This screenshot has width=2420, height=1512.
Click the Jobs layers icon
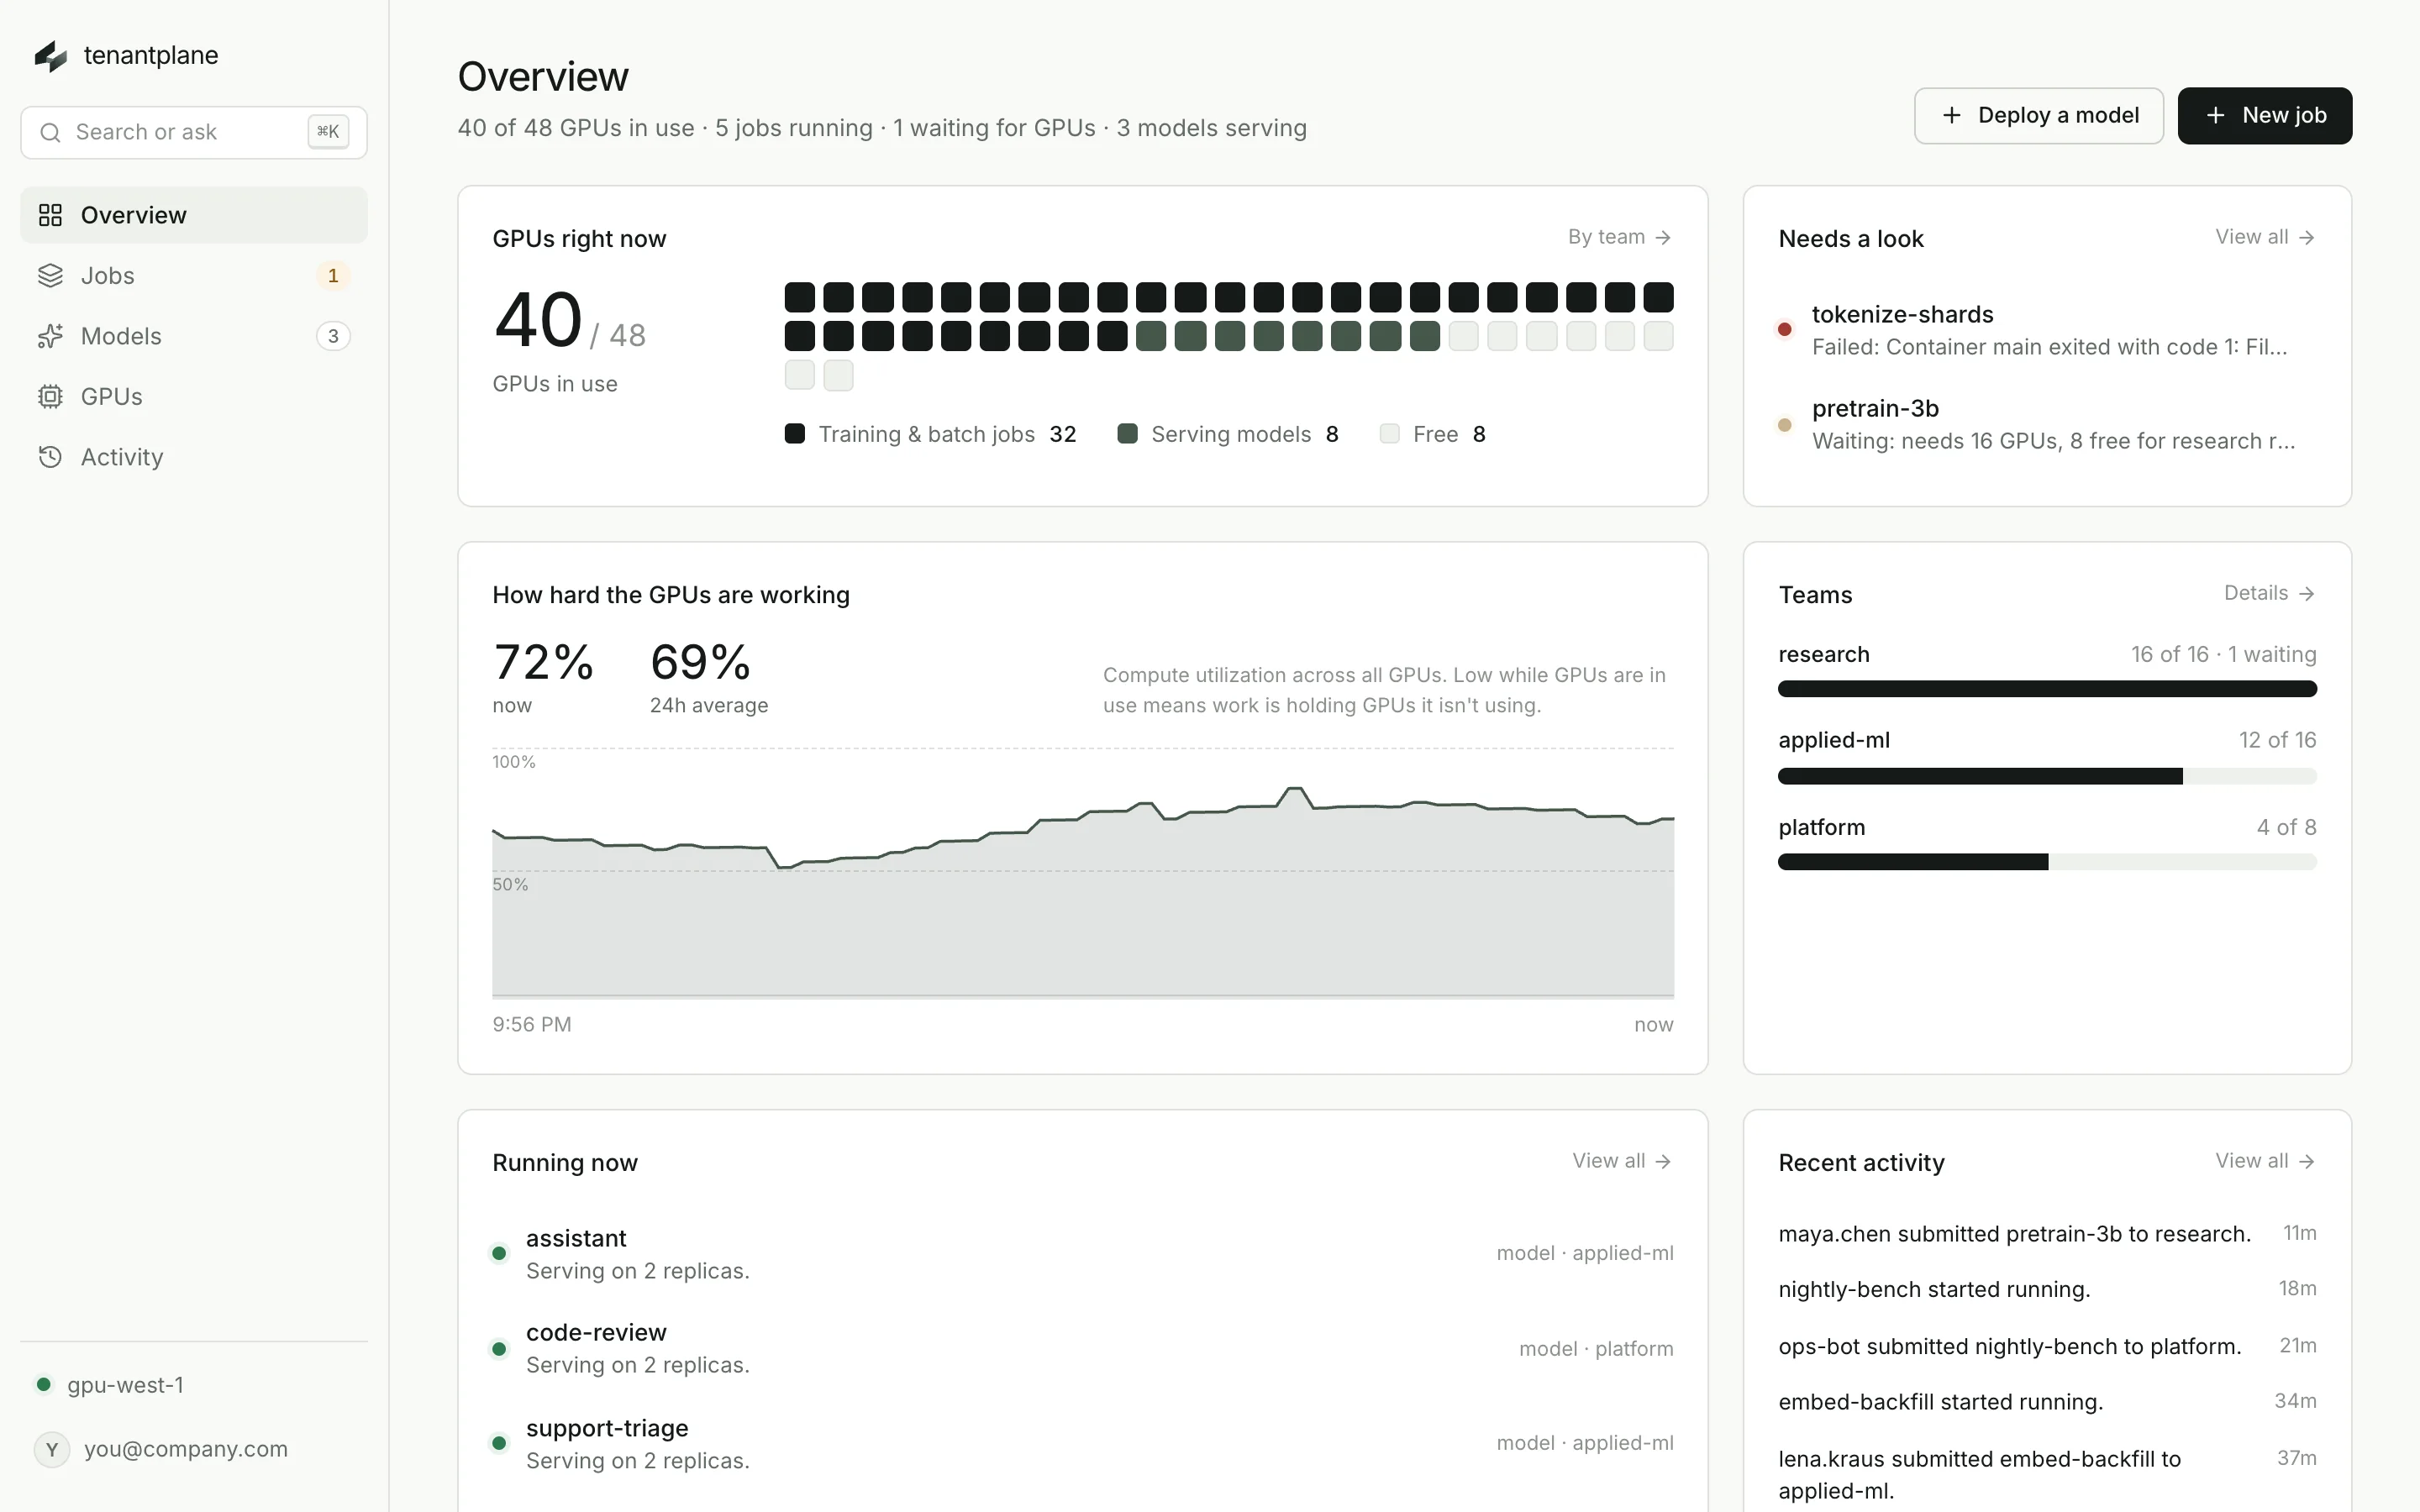pyautogui.click(x=50, y=275)
